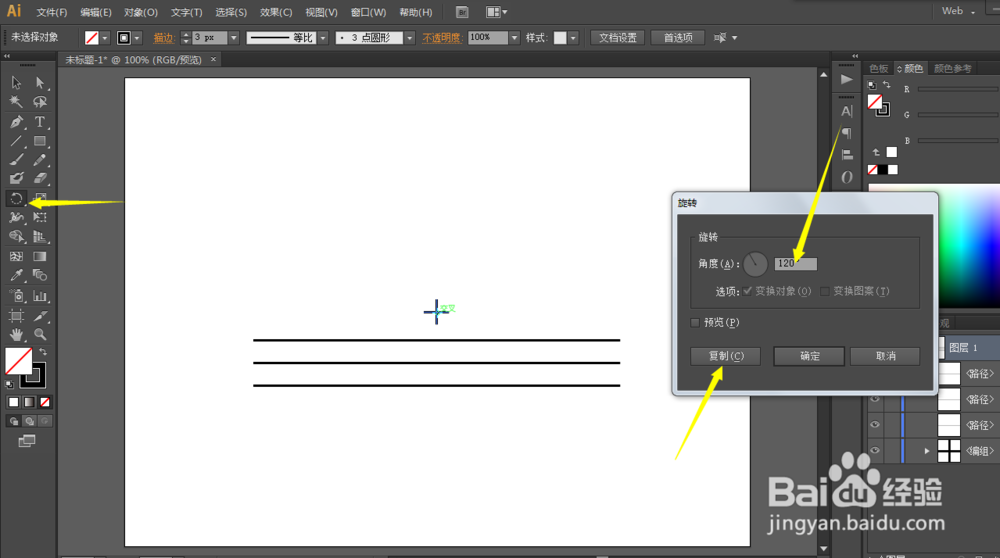The width and height of the screenshot is (1000, 558).
Task: Select the Selection tool (black arrow)
Action: coord(16,83)
